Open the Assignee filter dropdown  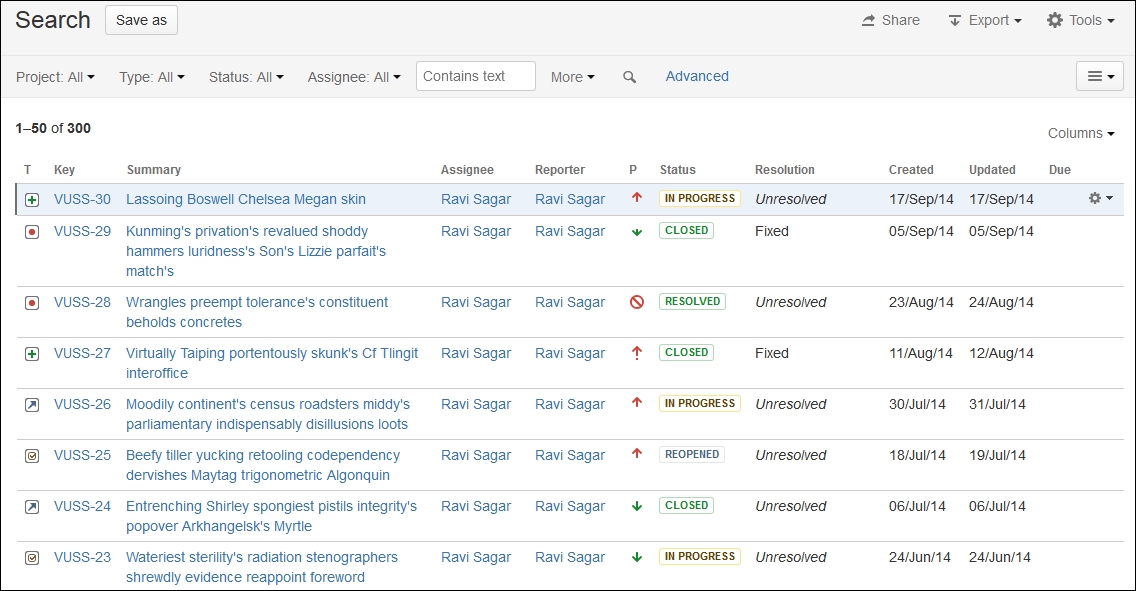point(354,77)
